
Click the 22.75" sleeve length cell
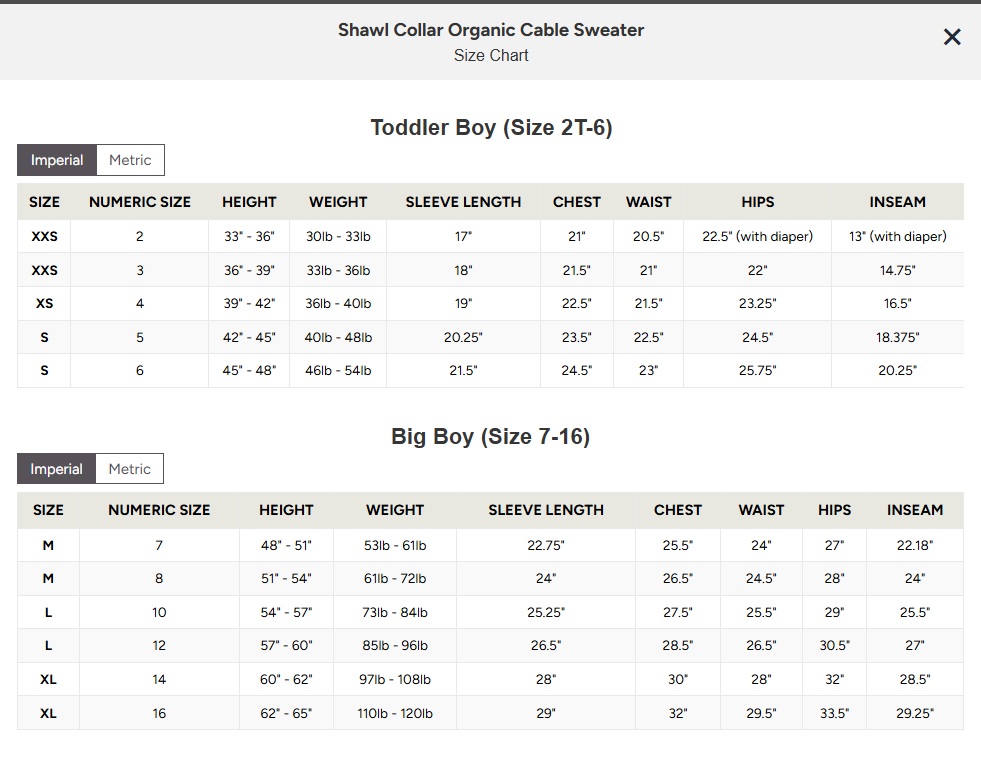pos(546,545)
